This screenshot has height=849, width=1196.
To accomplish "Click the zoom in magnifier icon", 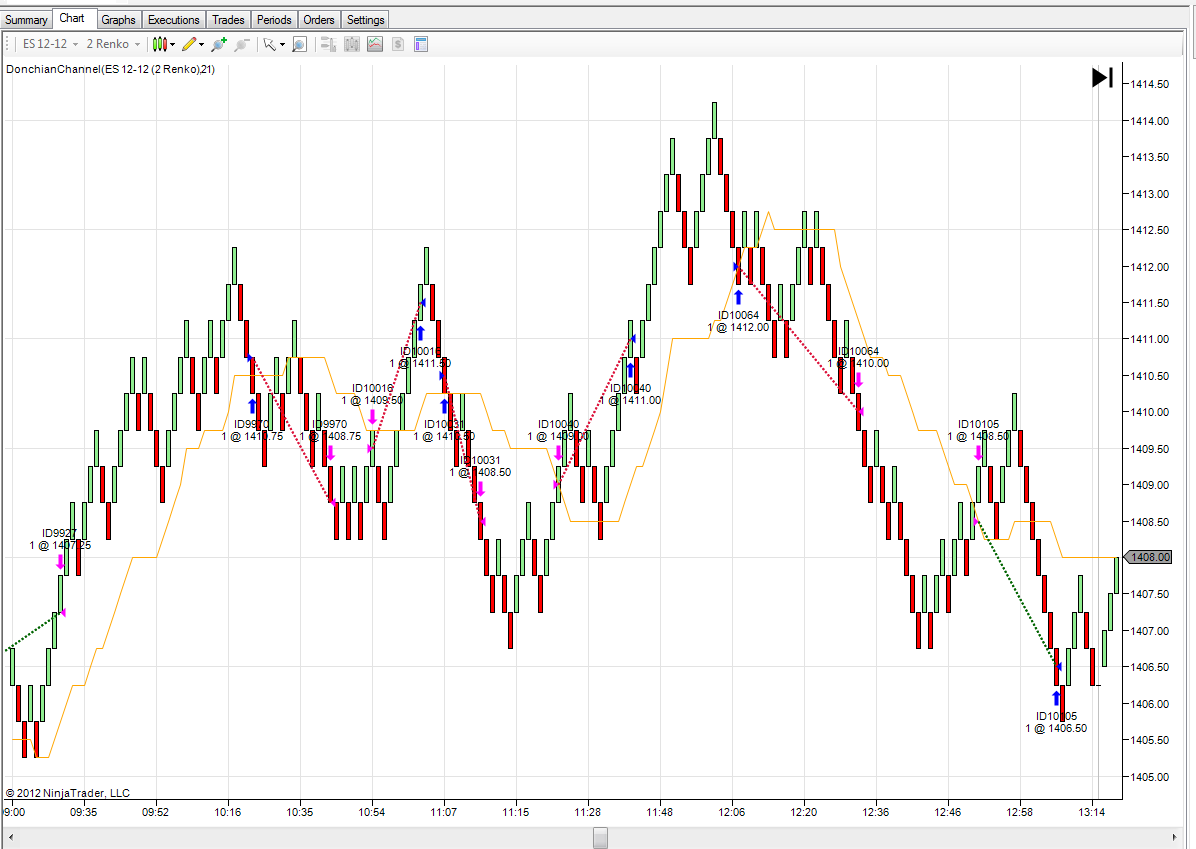I will pos(219,44).
